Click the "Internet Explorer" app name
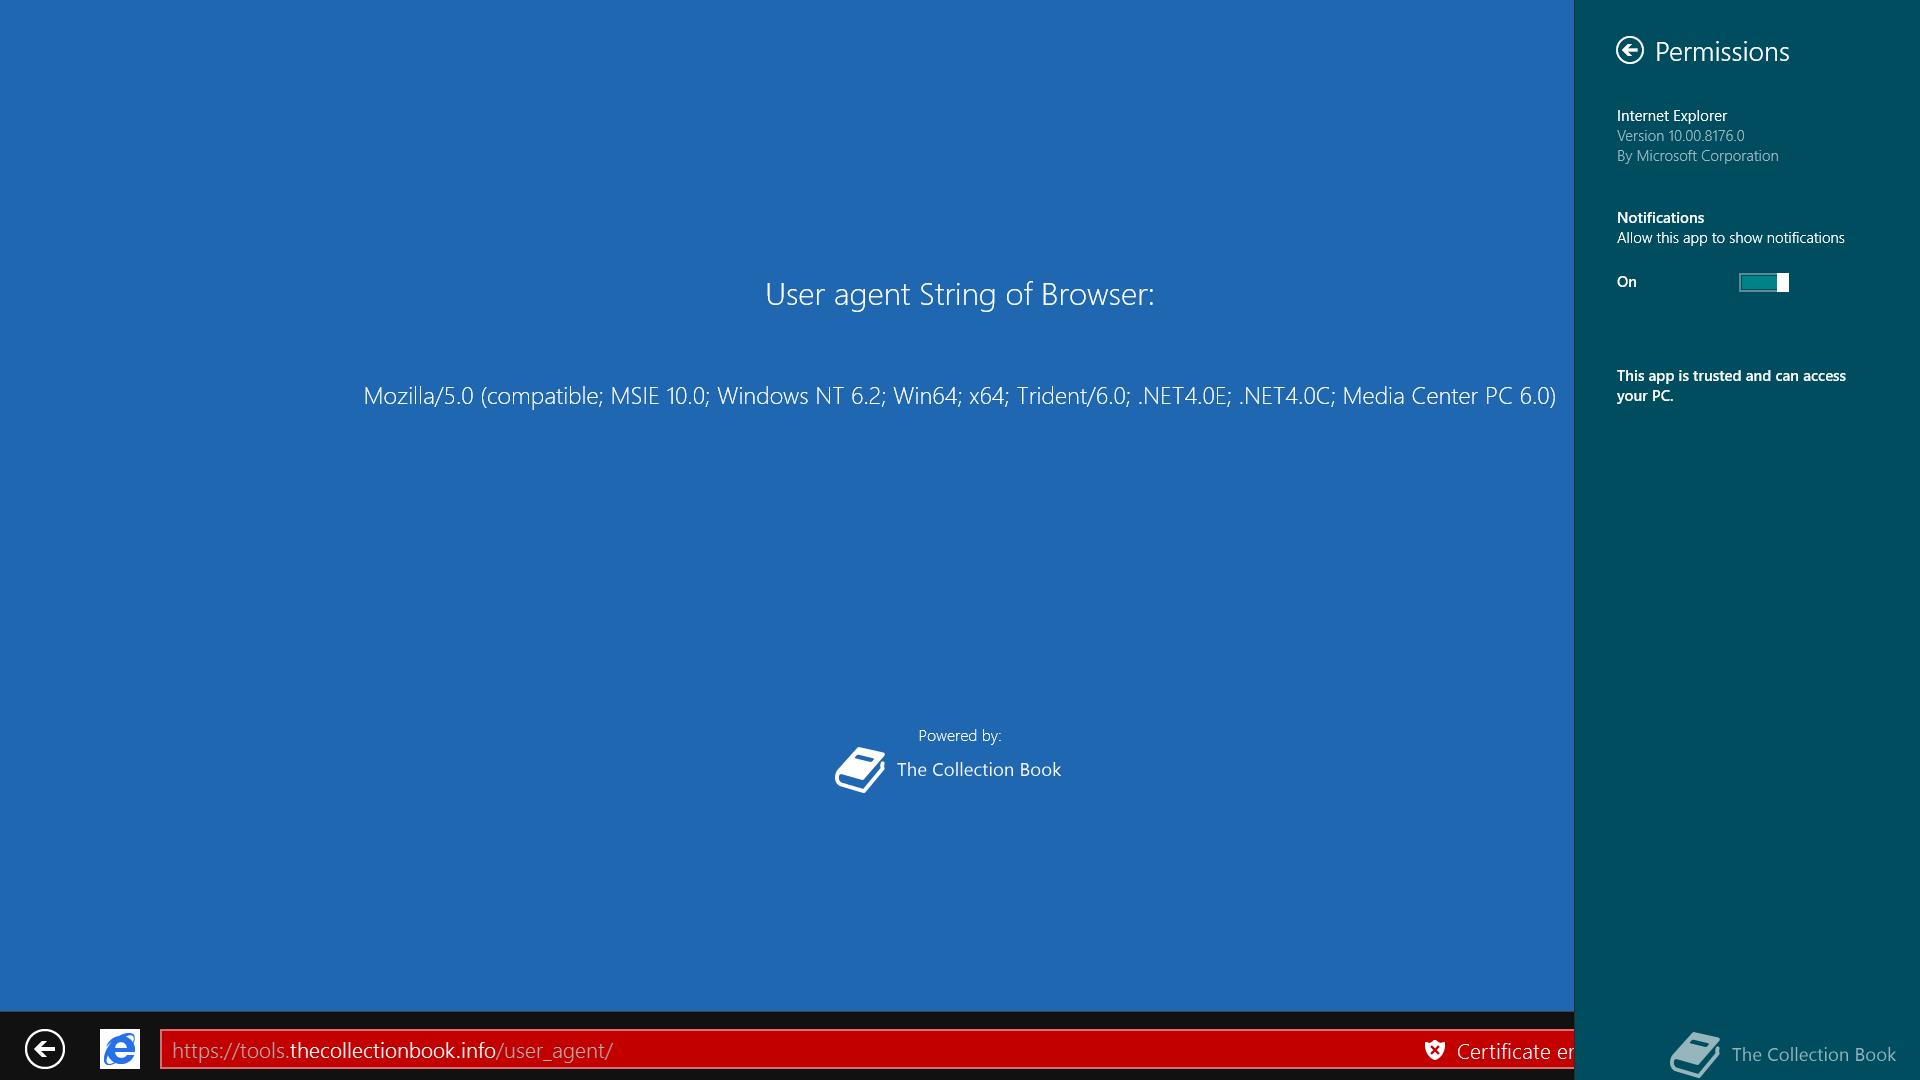Viewport: 1920px width, 1080px height. [x=1671, y=116]
